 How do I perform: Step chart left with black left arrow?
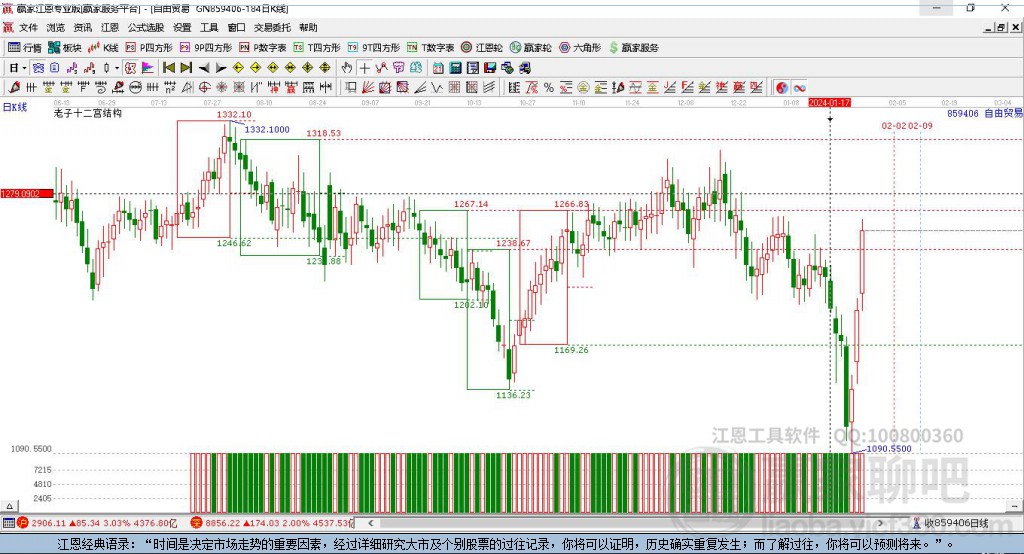point(204,68)
